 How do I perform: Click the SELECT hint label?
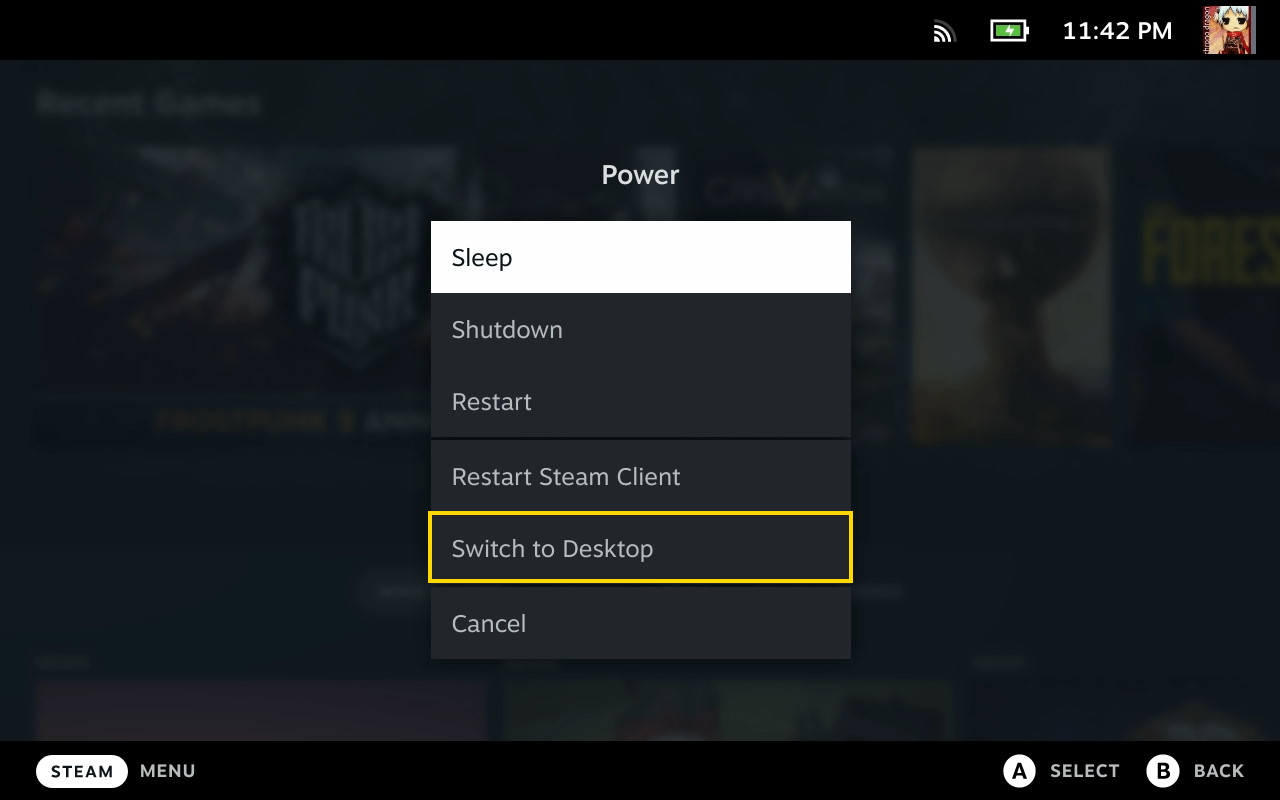pyautogui.click(x=1084, y=771)
